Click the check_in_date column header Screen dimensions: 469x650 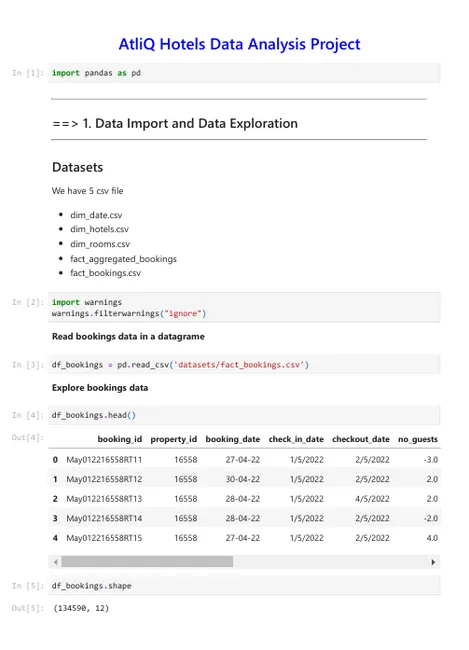tap(296, 439)
